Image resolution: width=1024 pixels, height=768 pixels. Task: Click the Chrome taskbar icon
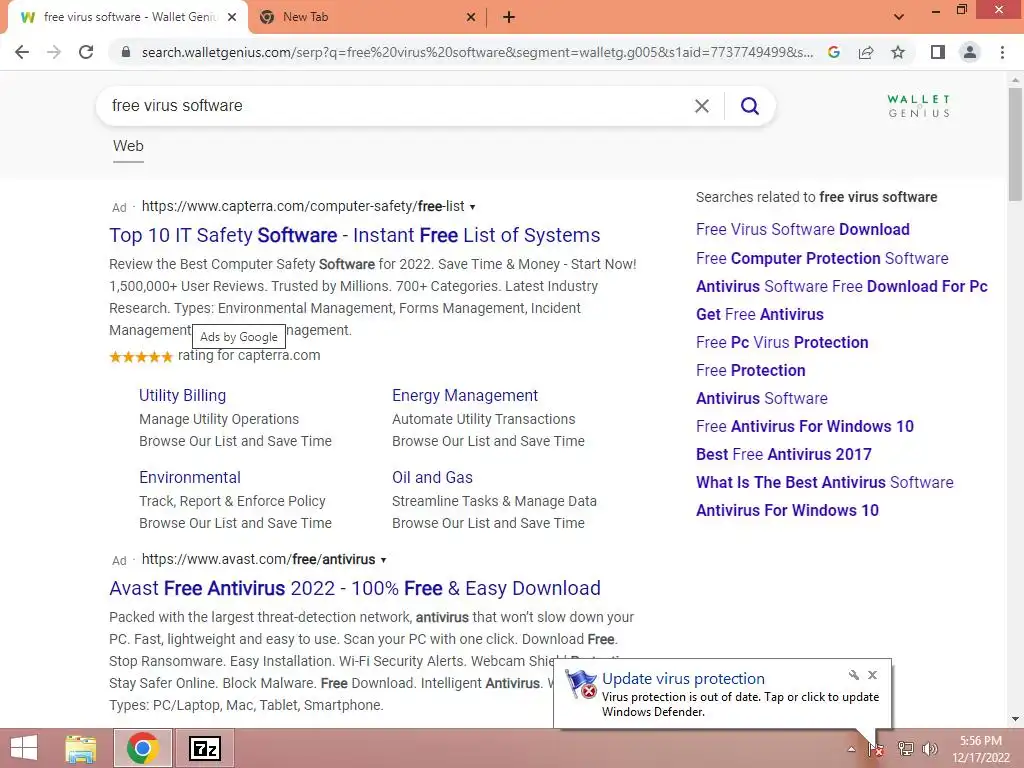(x=143, y=748)
